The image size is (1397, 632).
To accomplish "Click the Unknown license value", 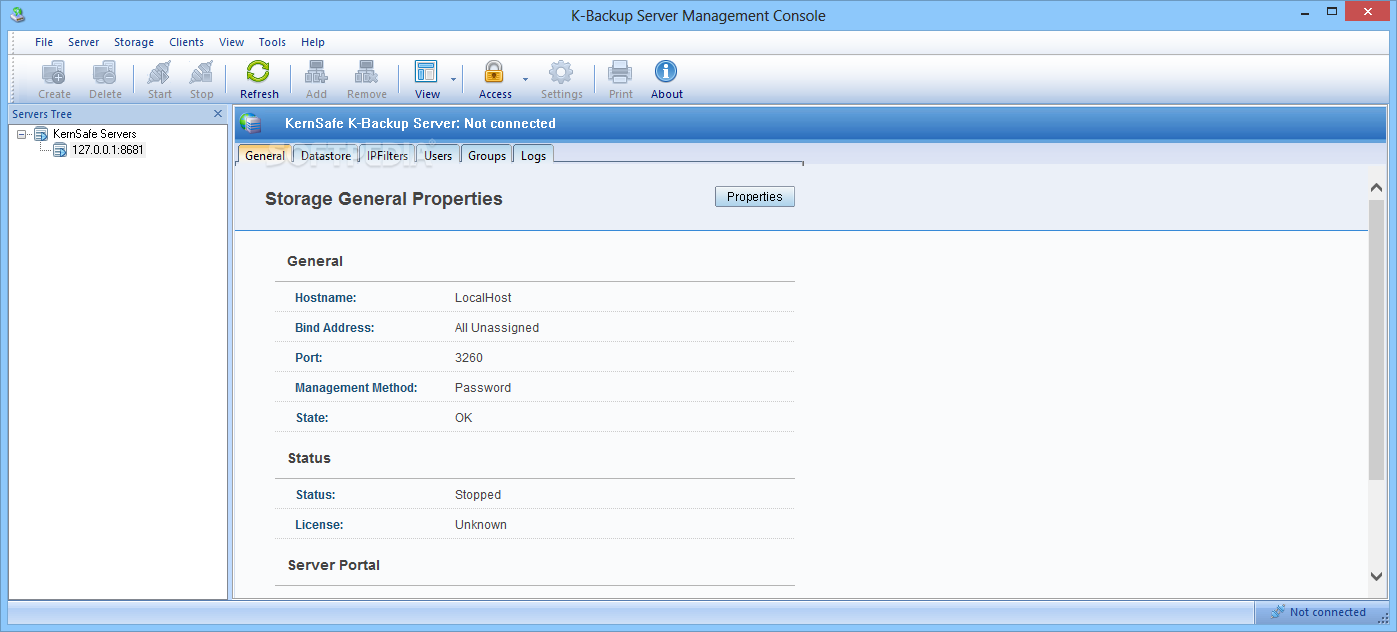I will (x=481, y=525).
